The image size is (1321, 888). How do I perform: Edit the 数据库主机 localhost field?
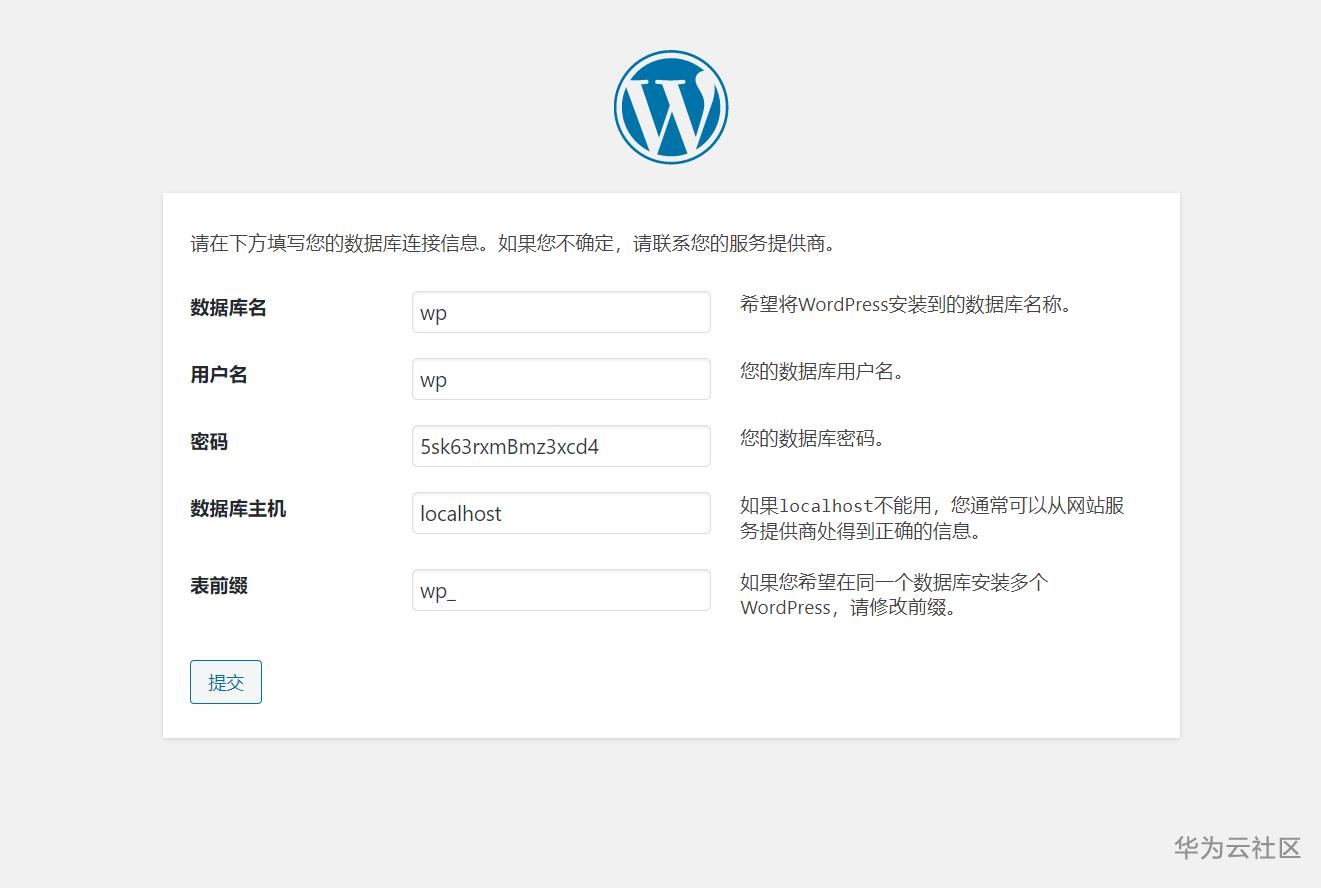tap(561, 513)
